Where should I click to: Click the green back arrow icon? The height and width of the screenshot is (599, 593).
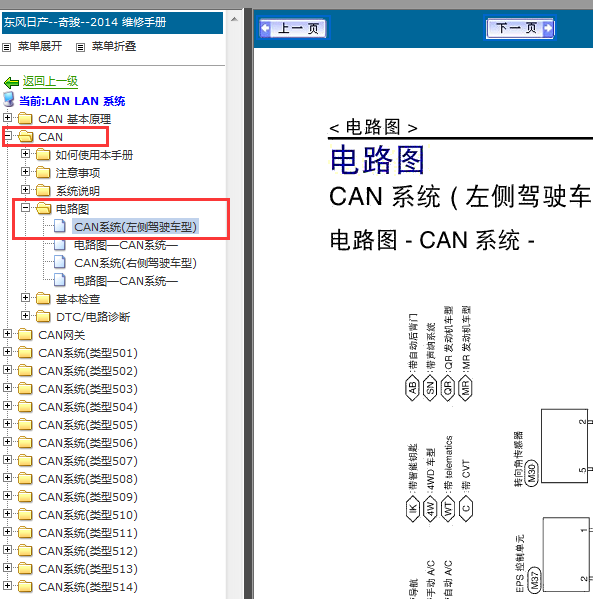click(x=11, y=82)
